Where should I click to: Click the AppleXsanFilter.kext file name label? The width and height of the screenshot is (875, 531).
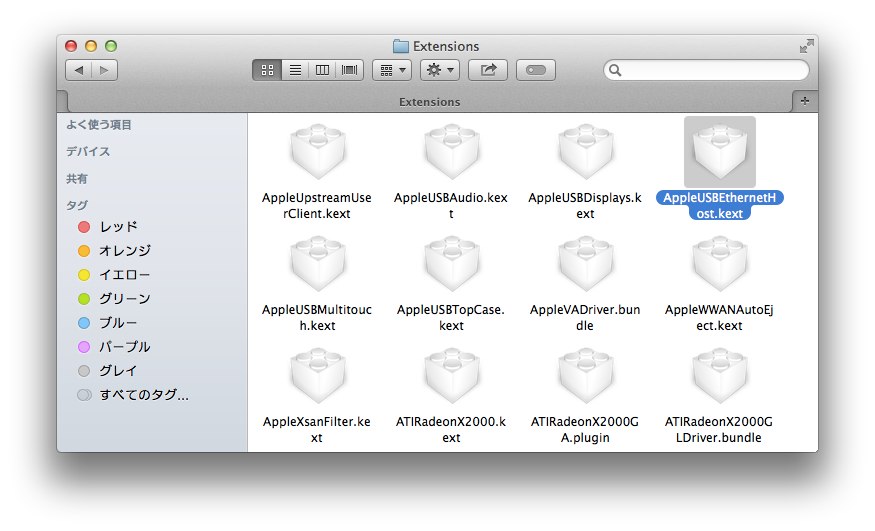[317, 429]
